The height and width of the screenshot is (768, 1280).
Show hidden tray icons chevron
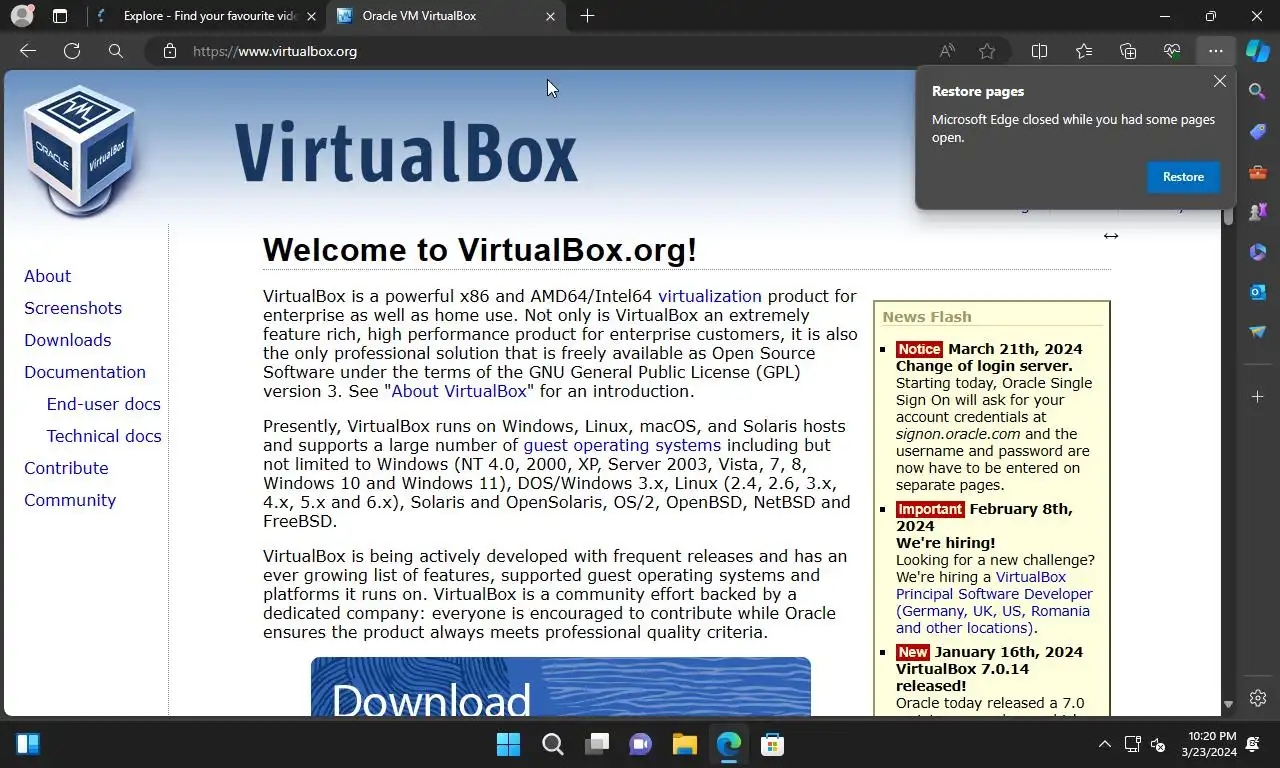(x=1105, y=744)
